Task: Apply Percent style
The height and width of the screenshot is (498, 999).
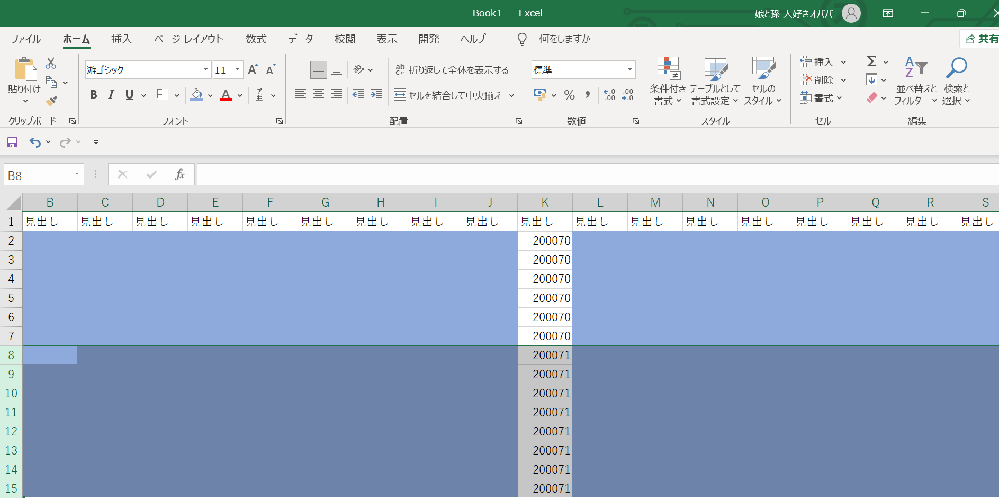Action: tap(569, 95)
